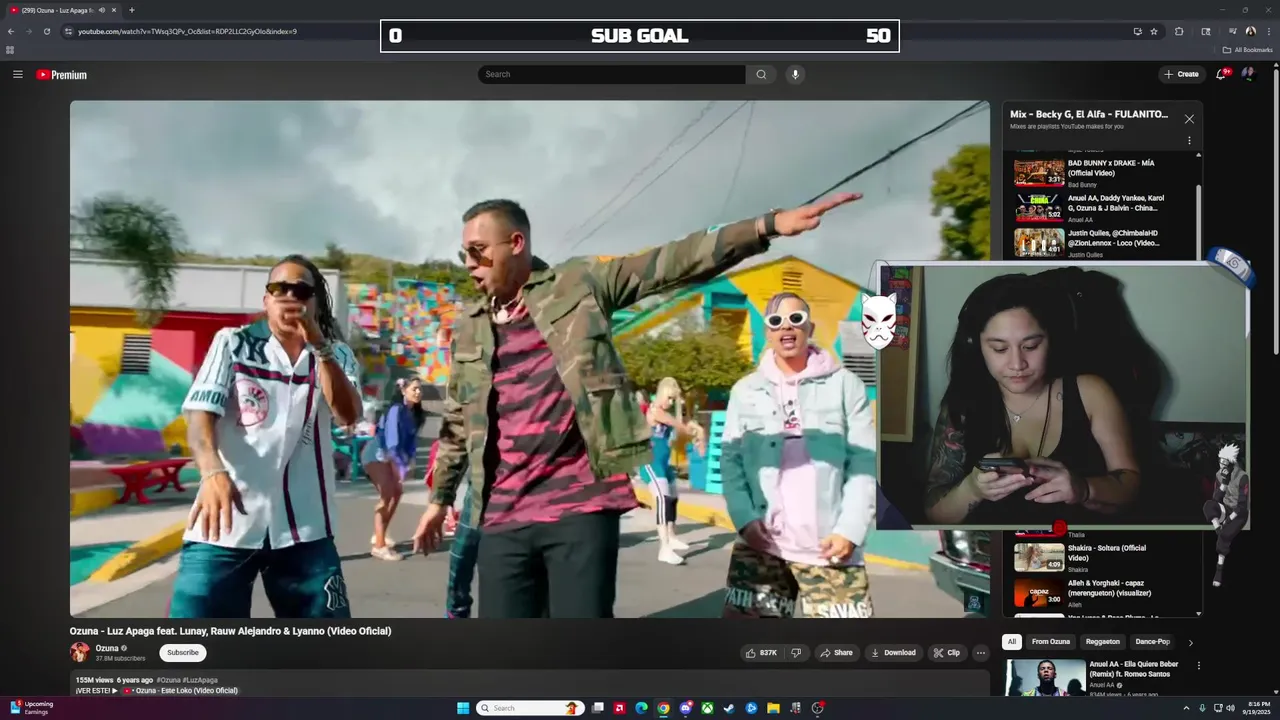Click the install app icon in address bar
Viewport: 1280px width, 720px height.
pyautogui.click(x=1137, y=31)
